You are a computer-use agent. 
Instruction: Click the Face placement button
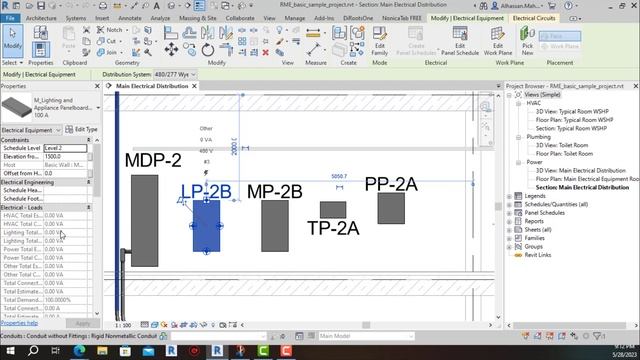(560, 36)
